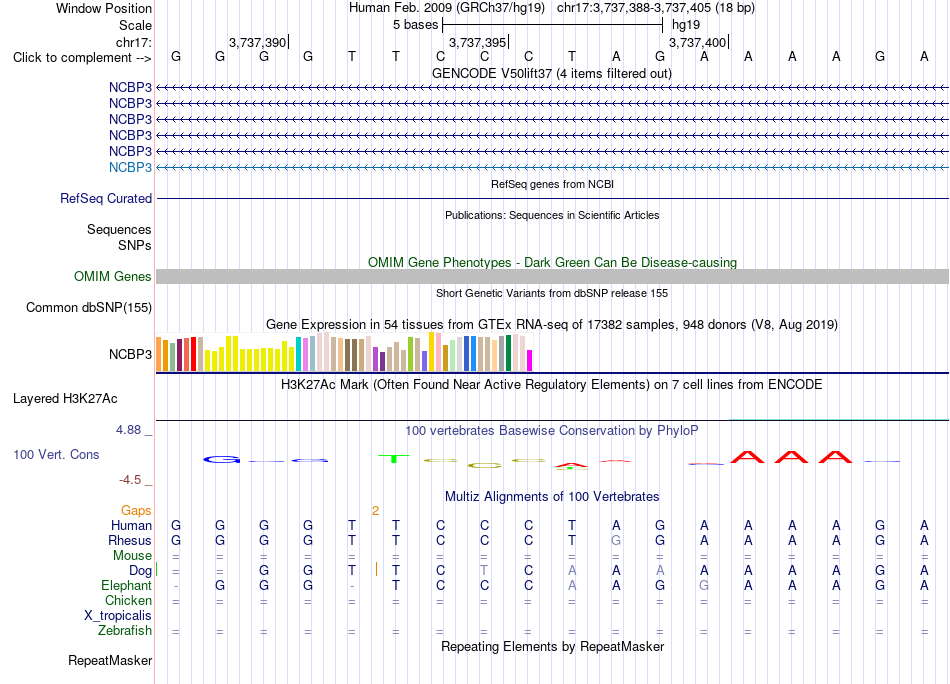This screenshot has height=684, width=950.
Task: Open the OMIM Gene Phenotypes track title
Action: coord(552,262)
